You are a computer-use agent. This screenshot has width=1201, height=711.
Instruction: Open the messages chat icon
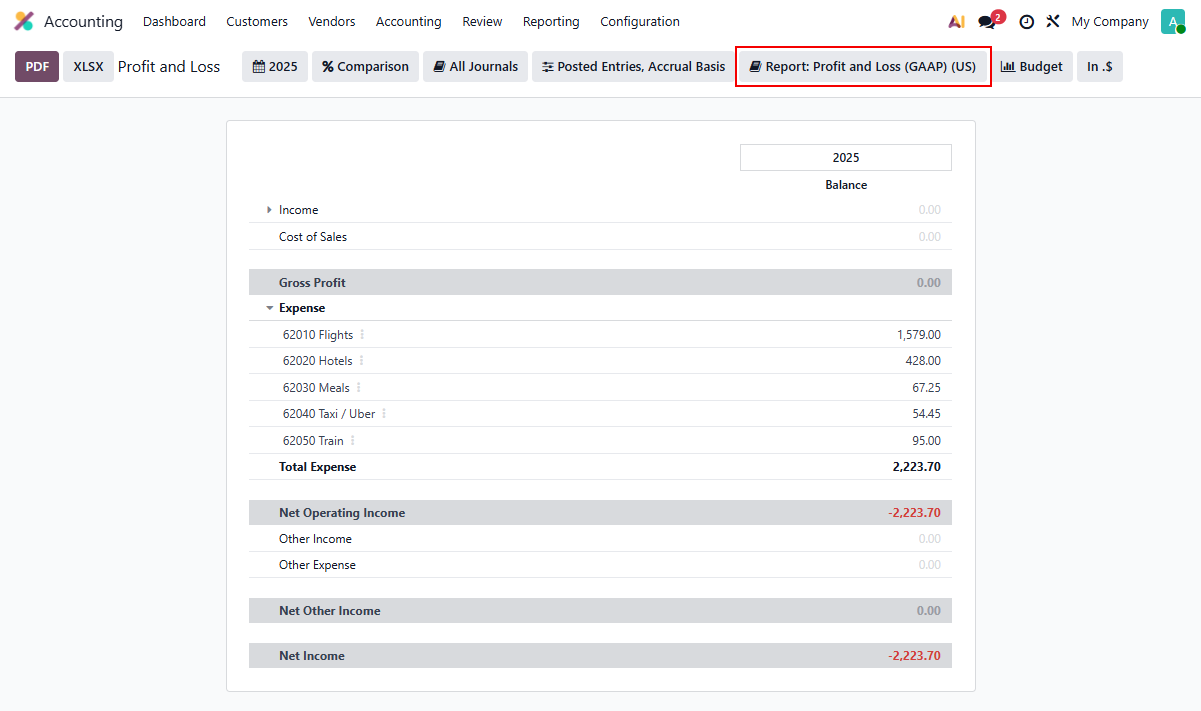click(988, 22)
